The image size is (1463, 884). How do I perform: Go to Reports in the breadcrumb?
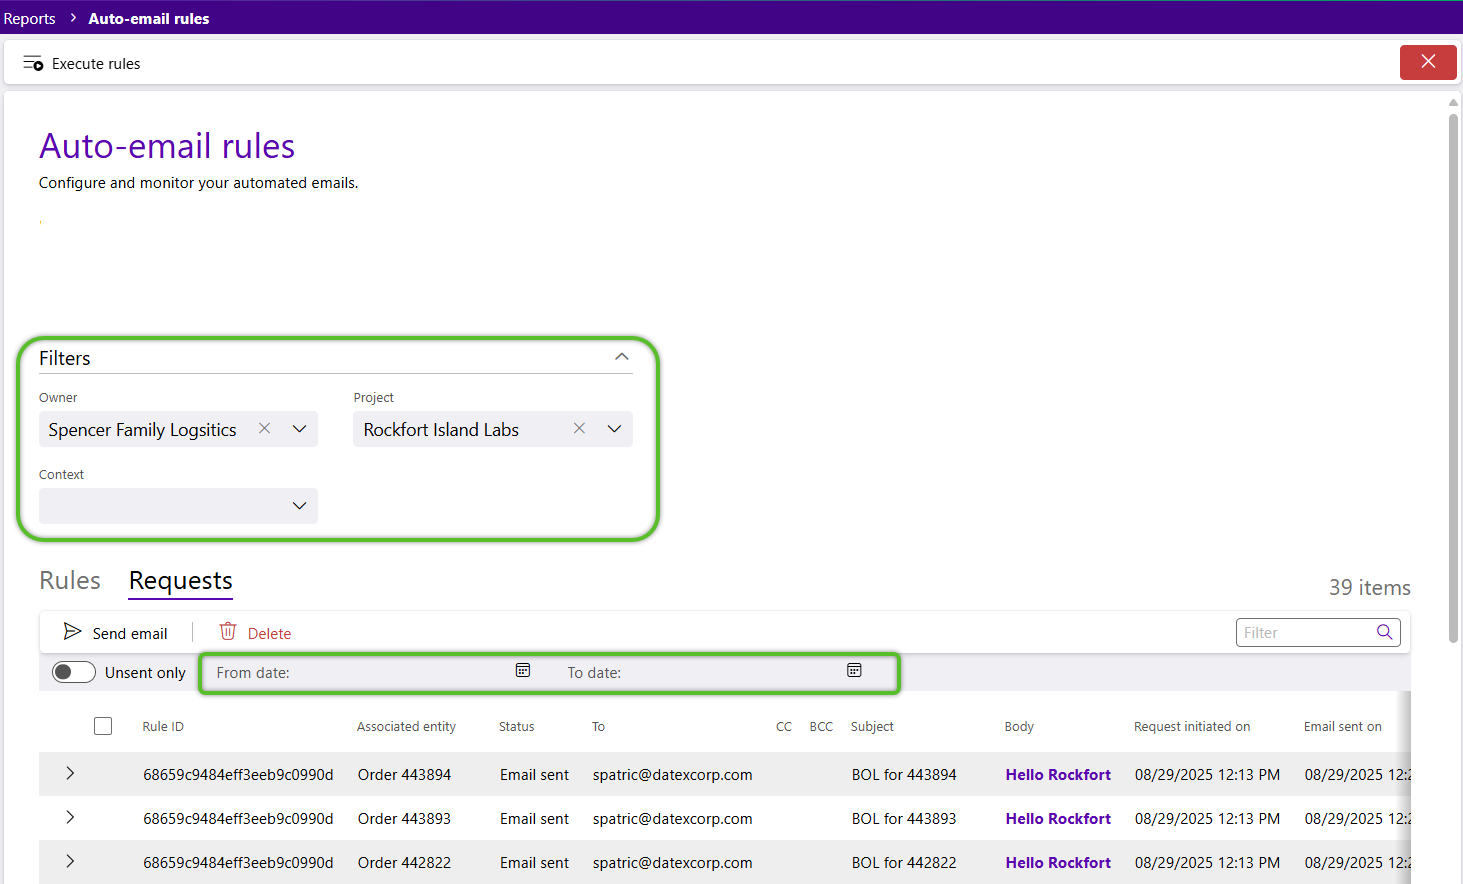point(30,18)
